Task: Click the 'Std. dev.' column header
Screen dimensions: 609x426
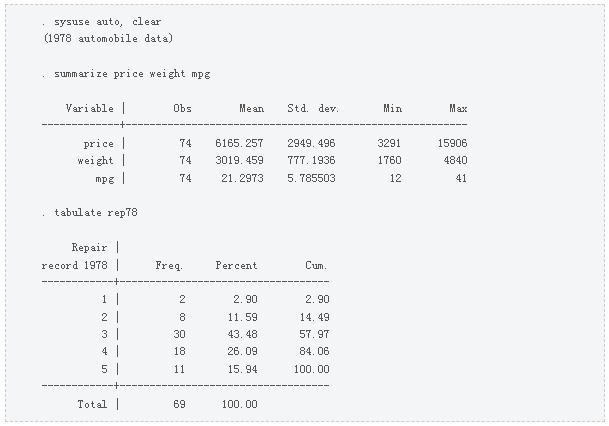Action: click(x=313, y=108)
